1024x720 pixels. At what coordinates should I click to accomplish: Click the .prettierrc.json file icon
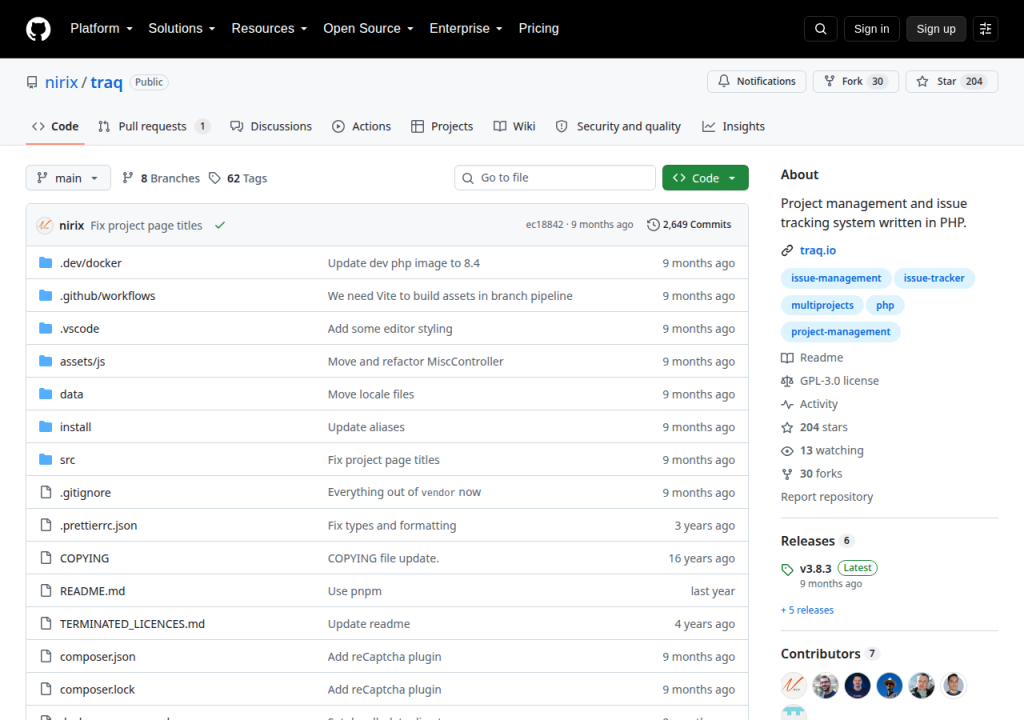46,525
